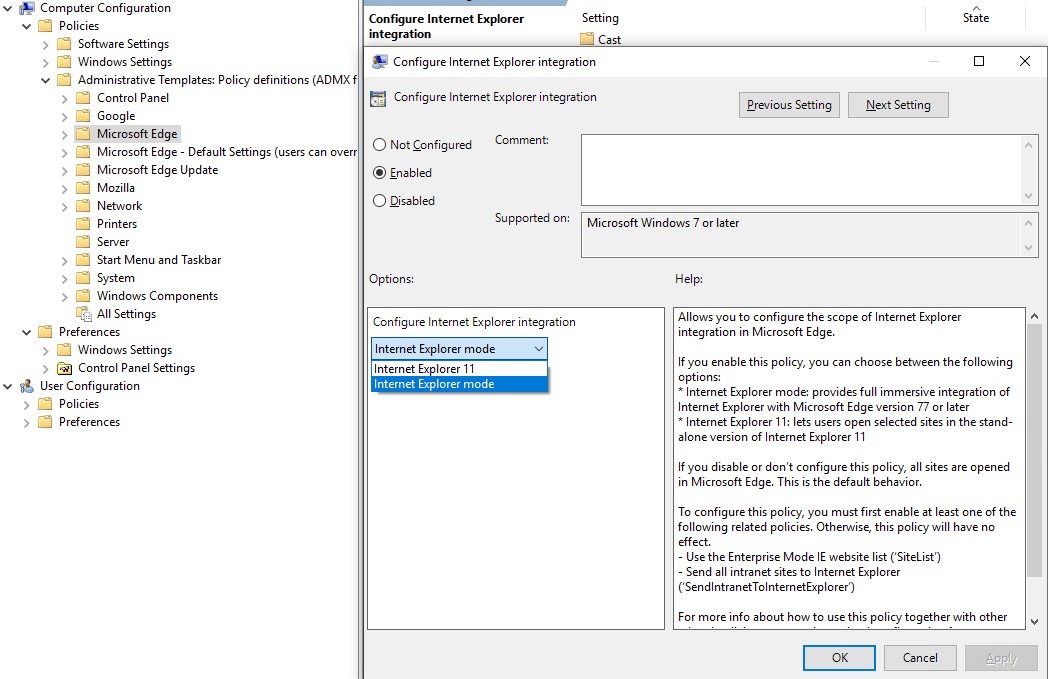Click the Computer Configuration computer icon
This screenshot has width=1048, height=679.
(x=27, y=8)
